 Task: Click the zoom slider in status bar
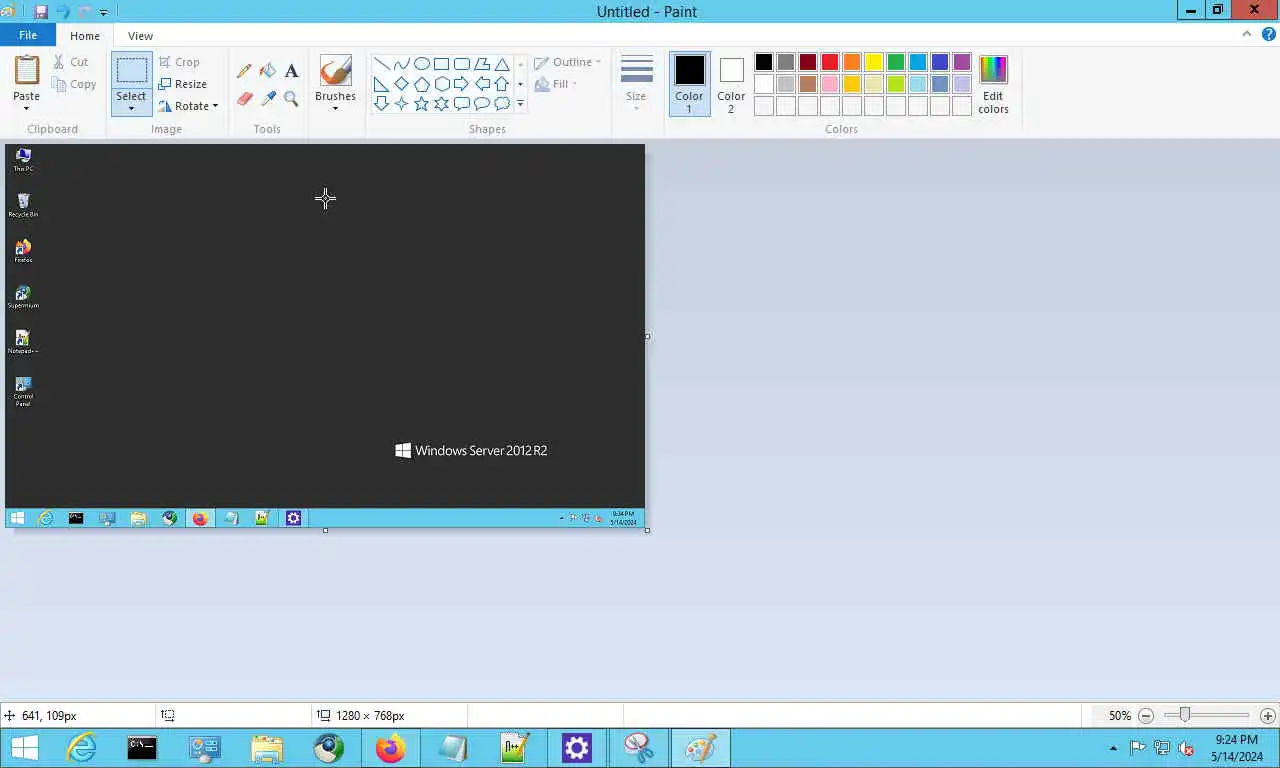pos(1185,715)
